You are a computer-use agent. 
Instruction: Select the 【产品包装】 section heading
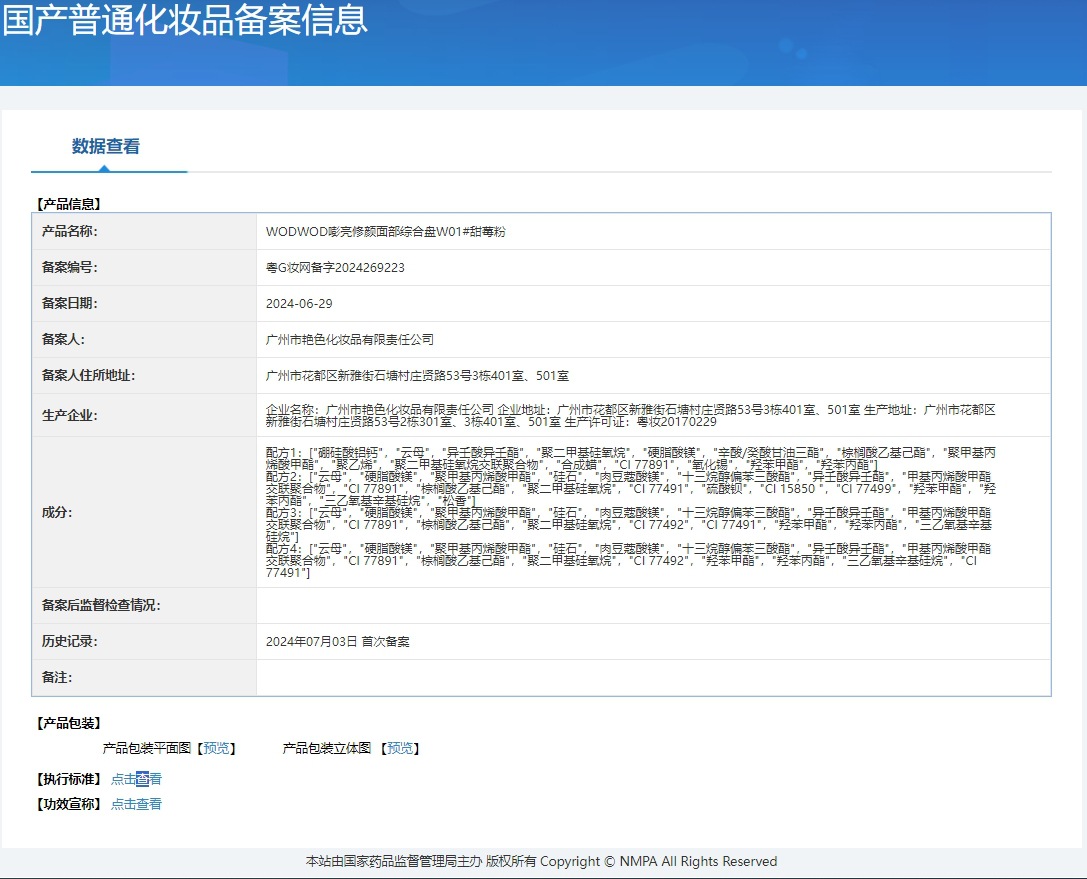pos(69,723)
